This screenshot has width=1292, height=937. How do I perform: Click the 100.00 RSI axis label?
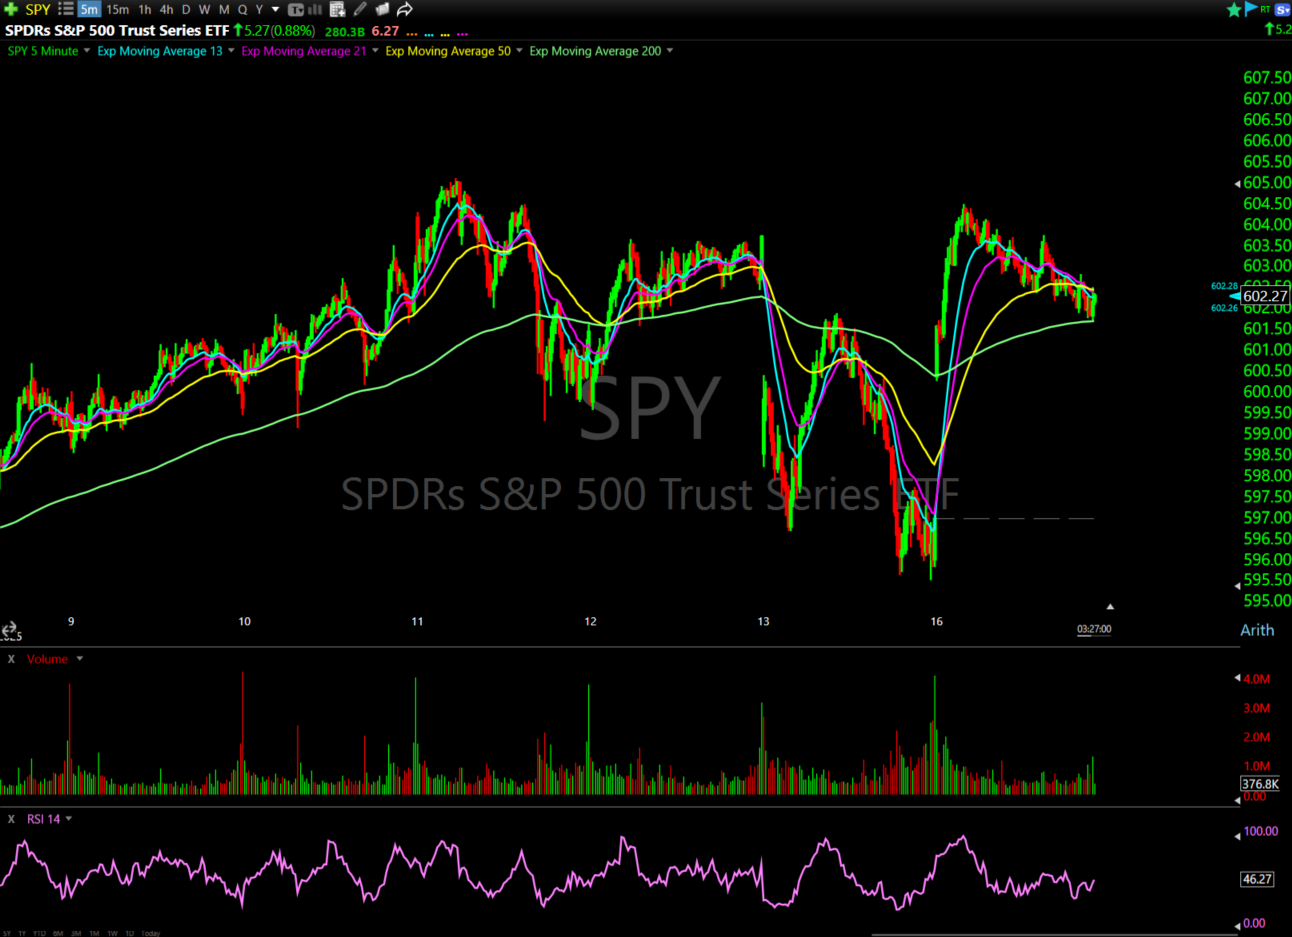point(1261,831)
